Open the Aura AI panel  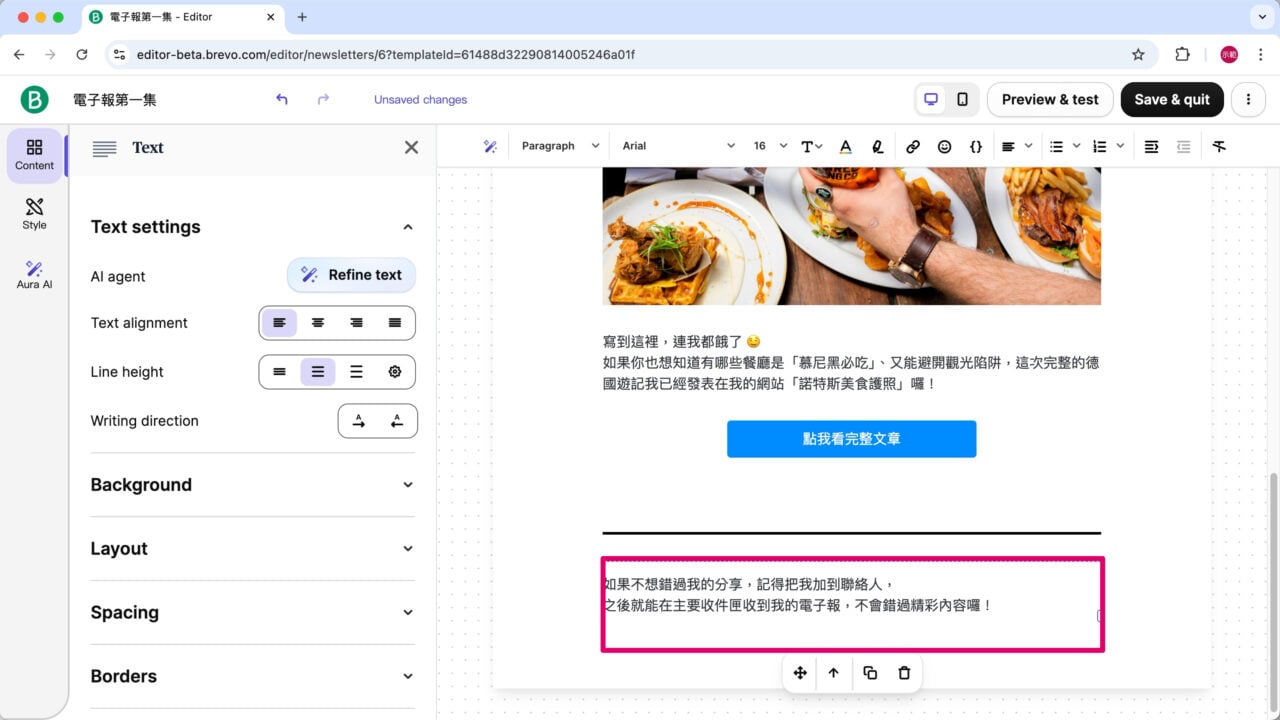(x=34, y=274)
